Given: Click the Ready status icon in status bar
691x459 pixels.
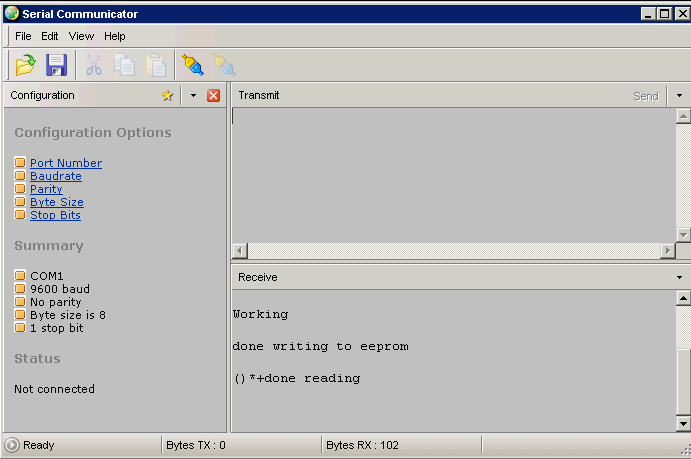Looking at the screenshot, I should coord(12,445).
